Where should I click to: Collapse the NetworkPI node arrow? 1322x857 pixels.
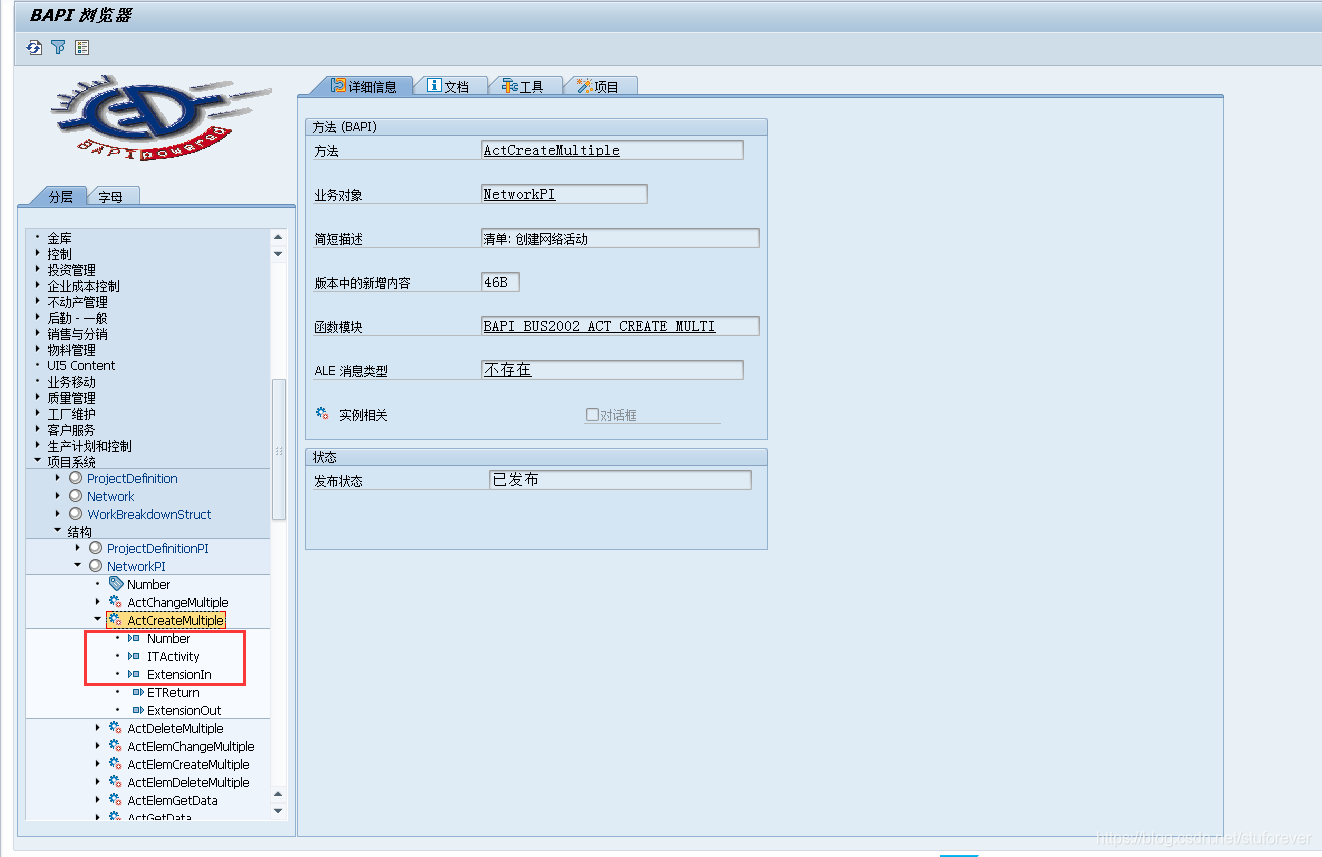pos(77,566)
